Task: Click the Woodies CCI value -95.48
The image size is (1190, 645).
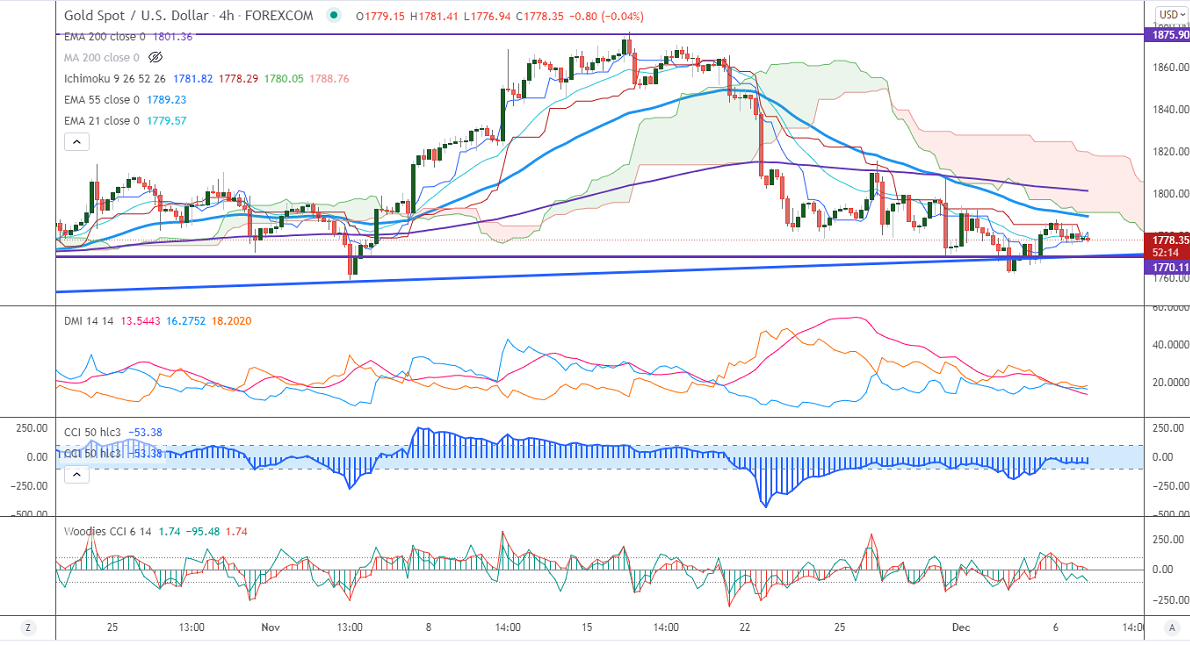Action: tap(203, 532)
